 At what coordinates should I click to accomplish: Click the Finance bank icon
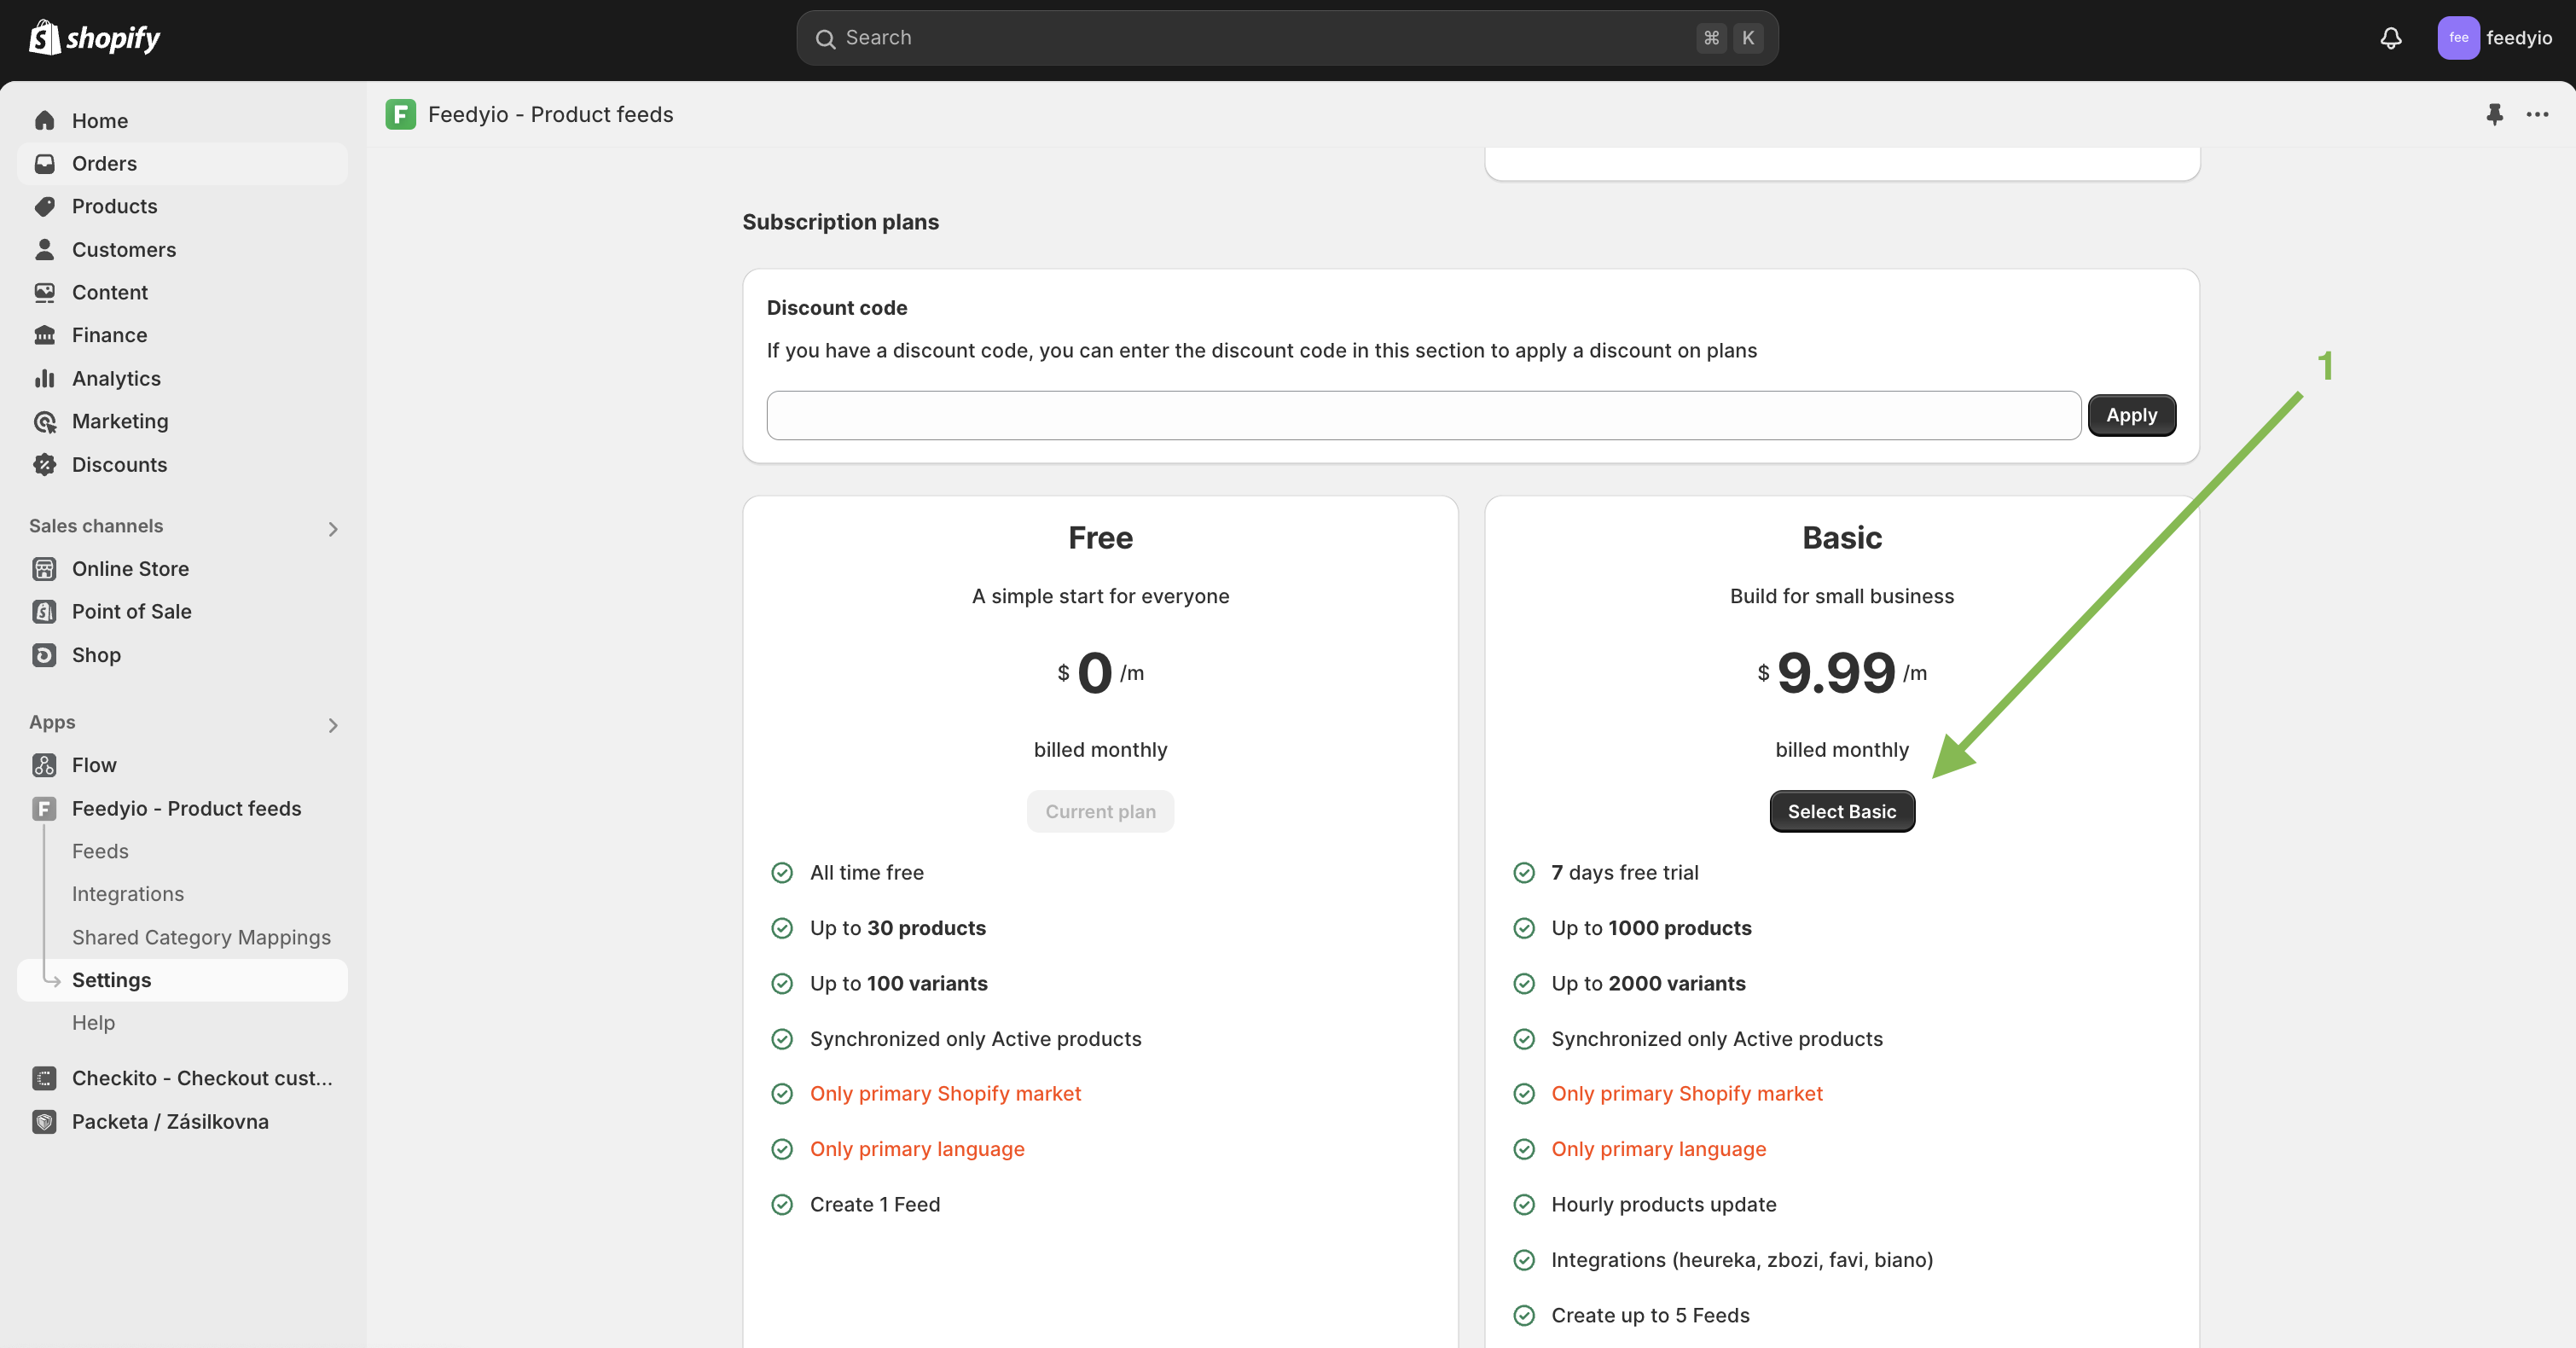(44, 335)
